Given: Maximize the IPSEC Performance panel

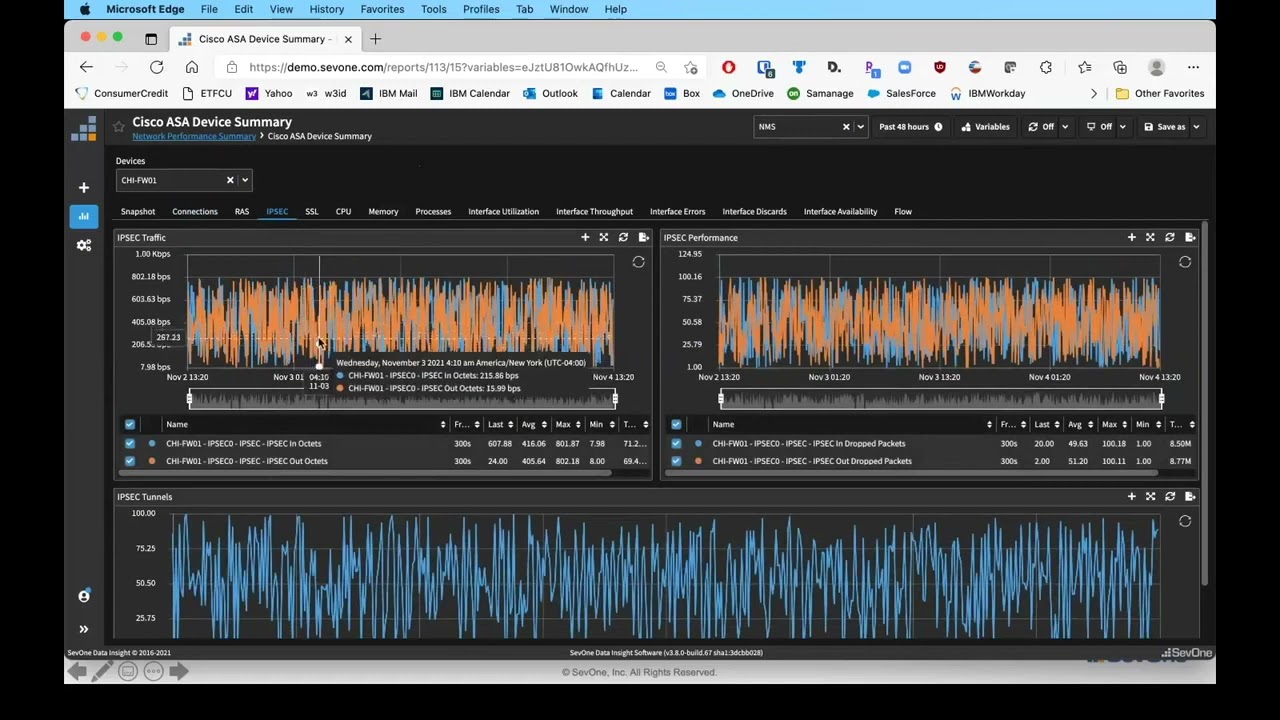Looking at the screenshot, I should 1150,238.
